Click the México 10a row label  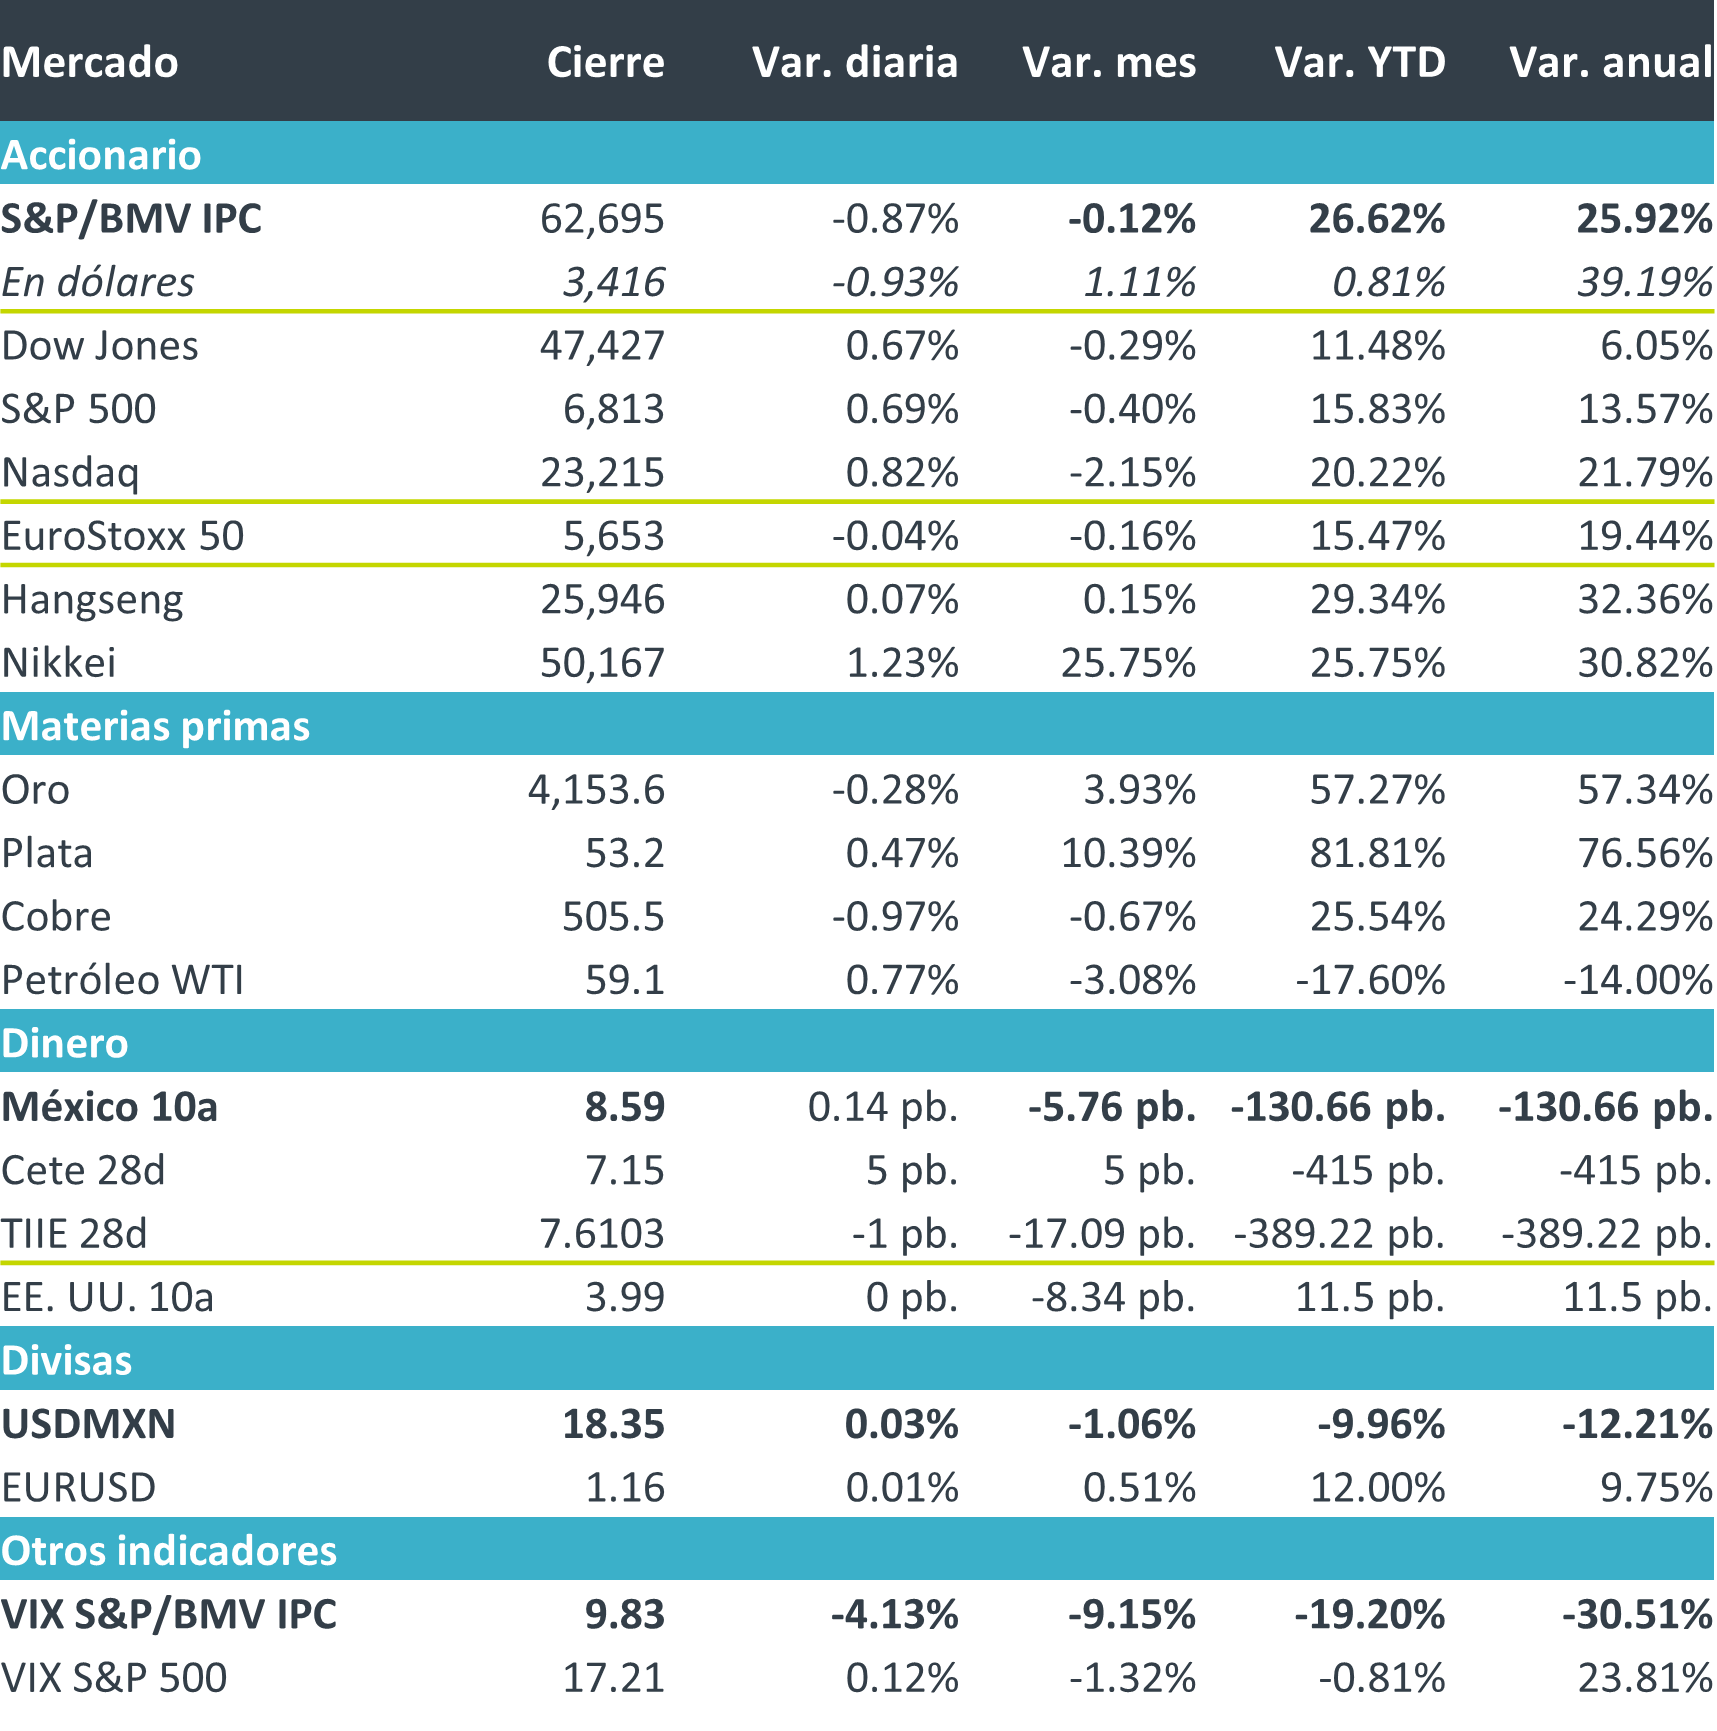tap(109, 1107)
